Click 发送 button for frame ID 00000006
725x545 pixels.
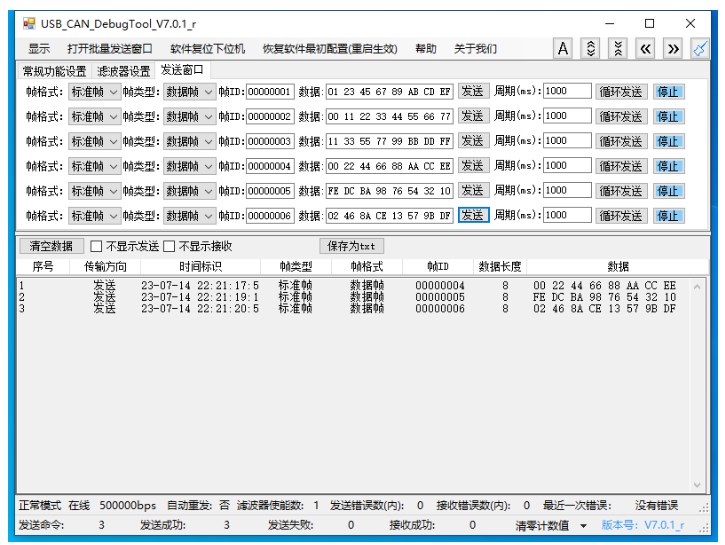[473, 215]
